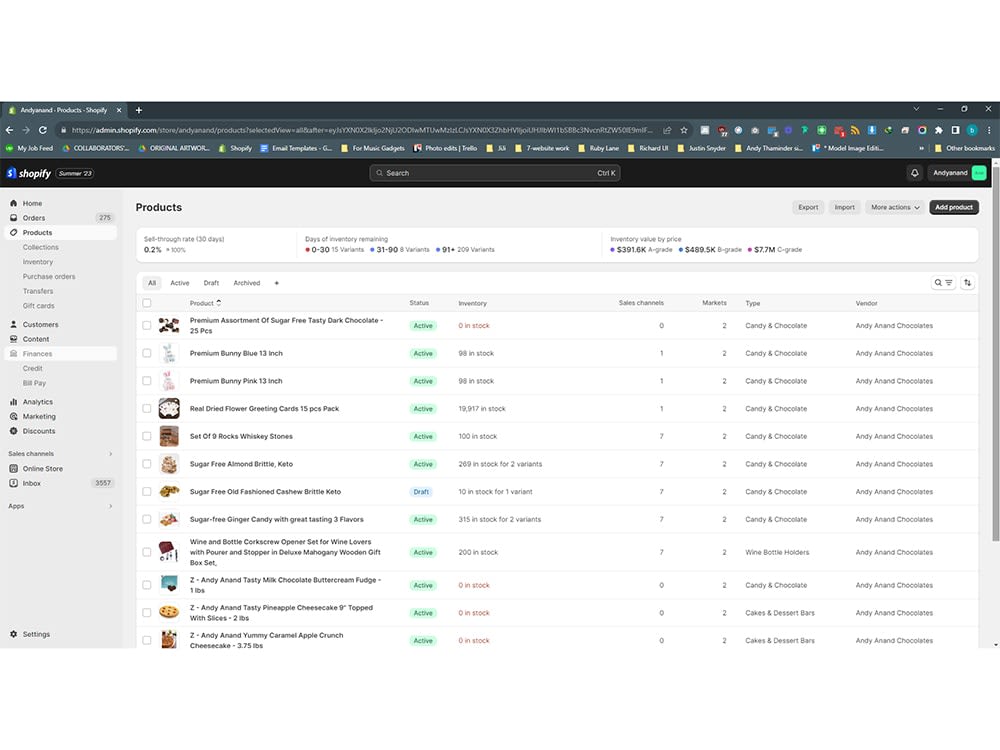Check the Sugar-free Ginger Candy row
Screen dimensions: 1000x750
147,519
